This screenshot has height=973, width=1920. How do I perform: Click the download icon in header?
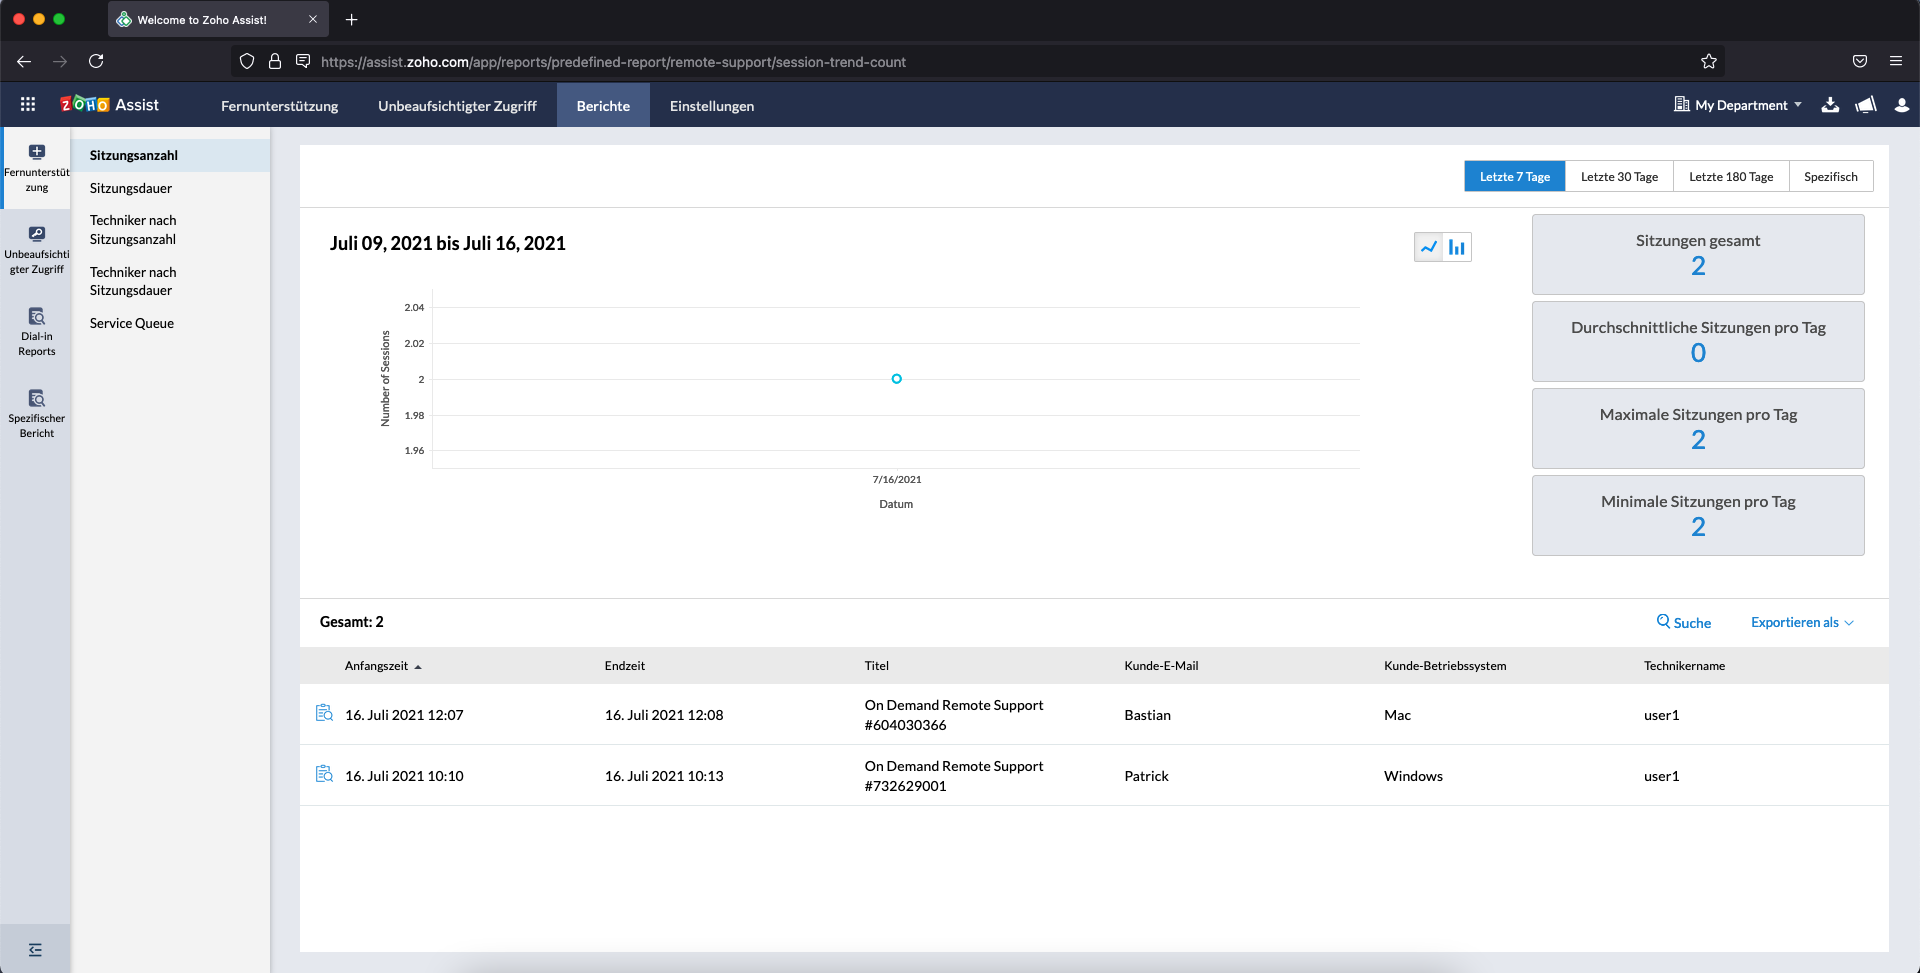click(1830, 105)
